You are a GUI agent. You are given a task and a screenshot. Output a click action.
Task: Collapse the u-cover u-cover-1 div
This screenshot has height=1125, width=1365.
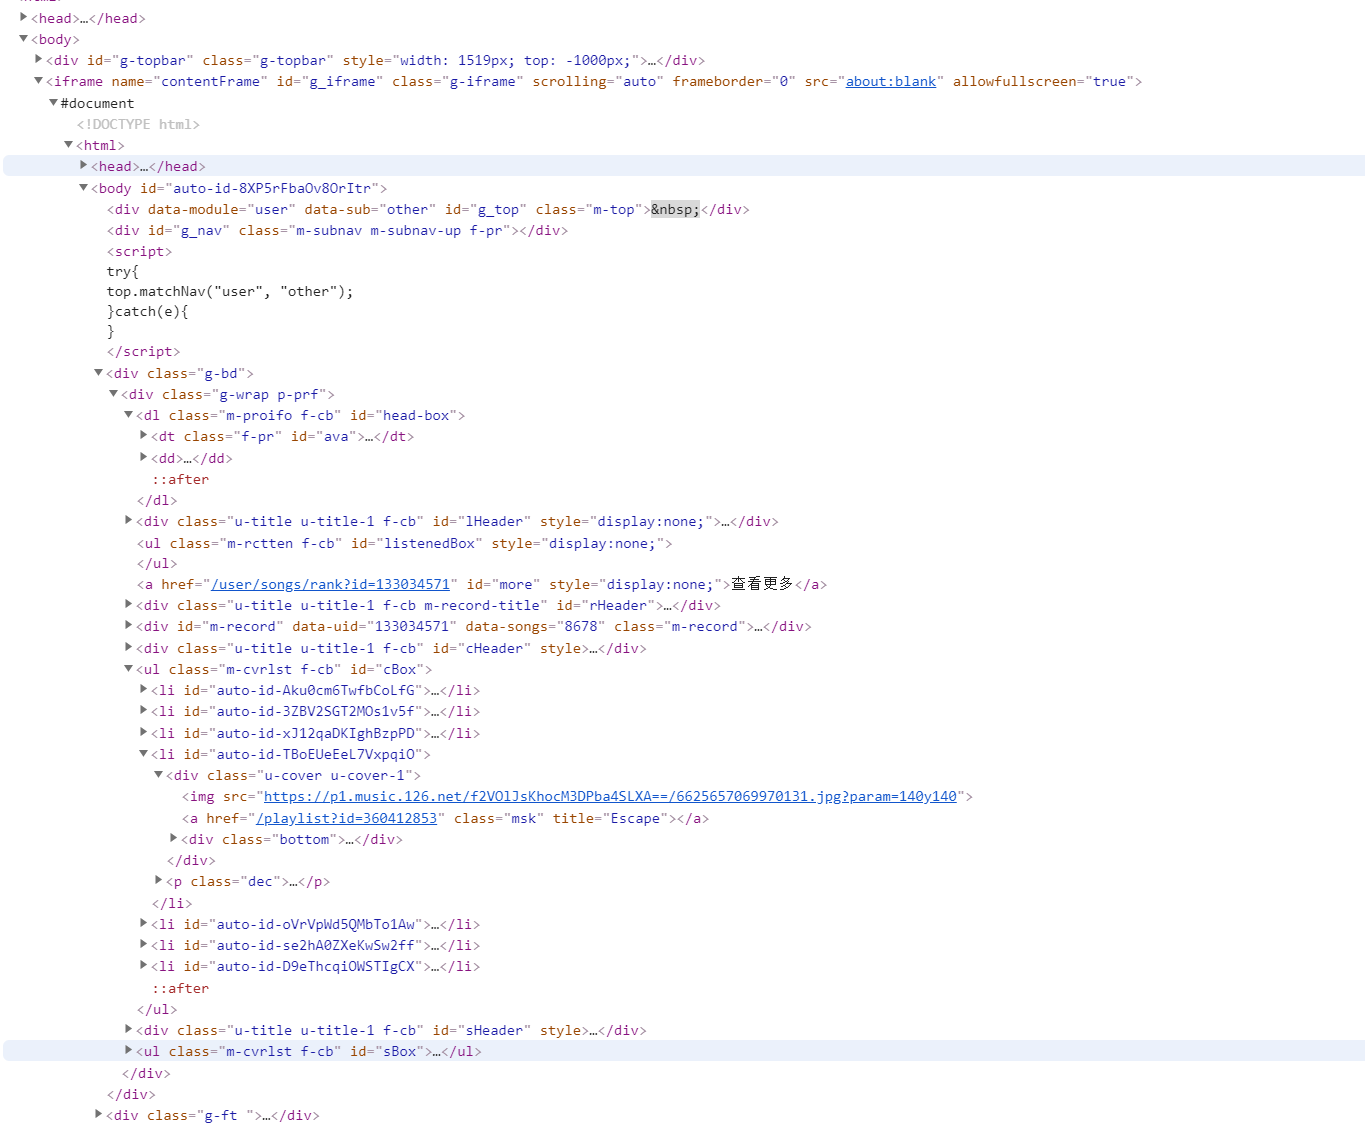(x=159, y=774)
